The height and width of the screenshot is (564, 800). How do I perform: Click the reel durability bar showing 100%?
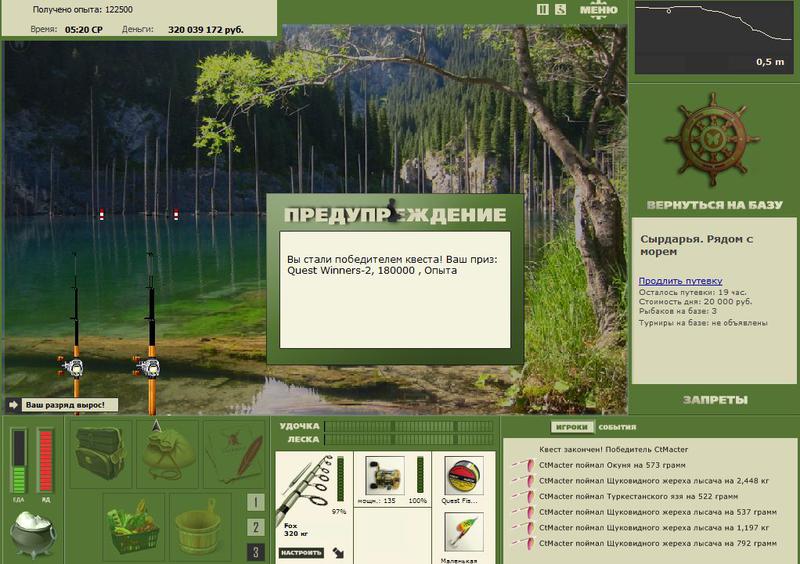(x=420, y=475)
